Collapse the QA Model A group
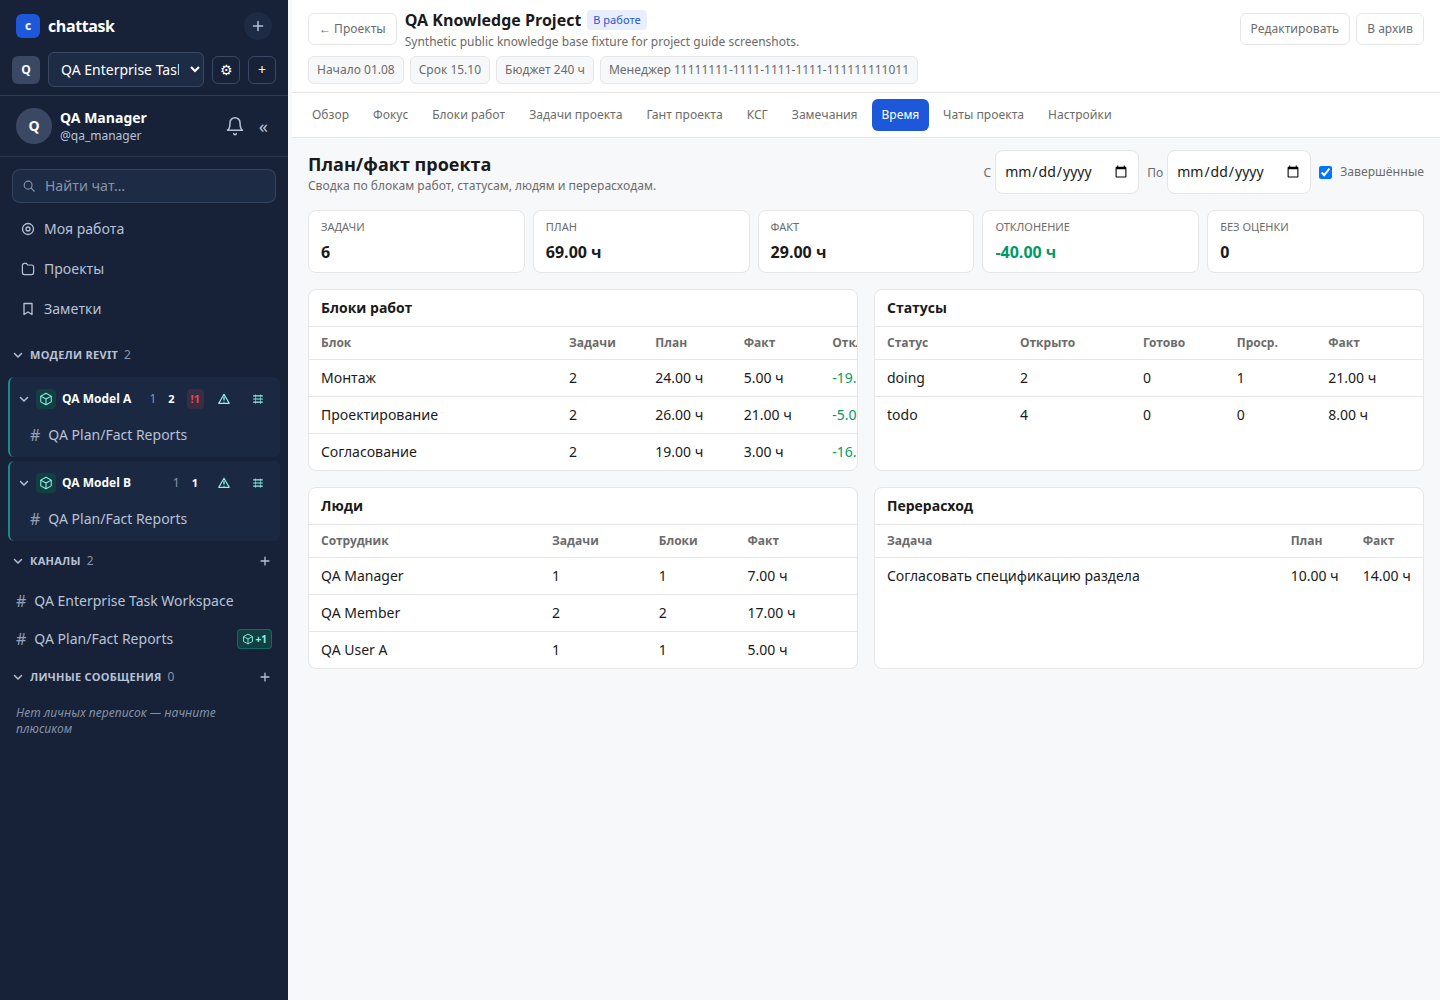1440x1000 pixels. point(24,399)
